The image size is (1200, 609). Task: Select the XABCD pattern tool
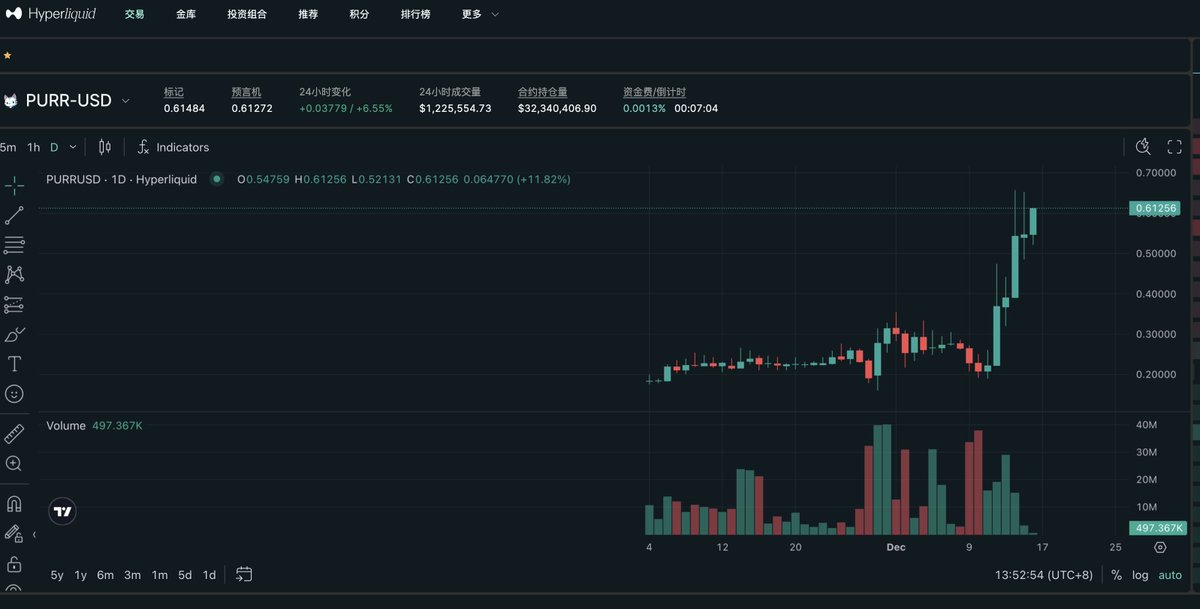[x=14, y=274]
